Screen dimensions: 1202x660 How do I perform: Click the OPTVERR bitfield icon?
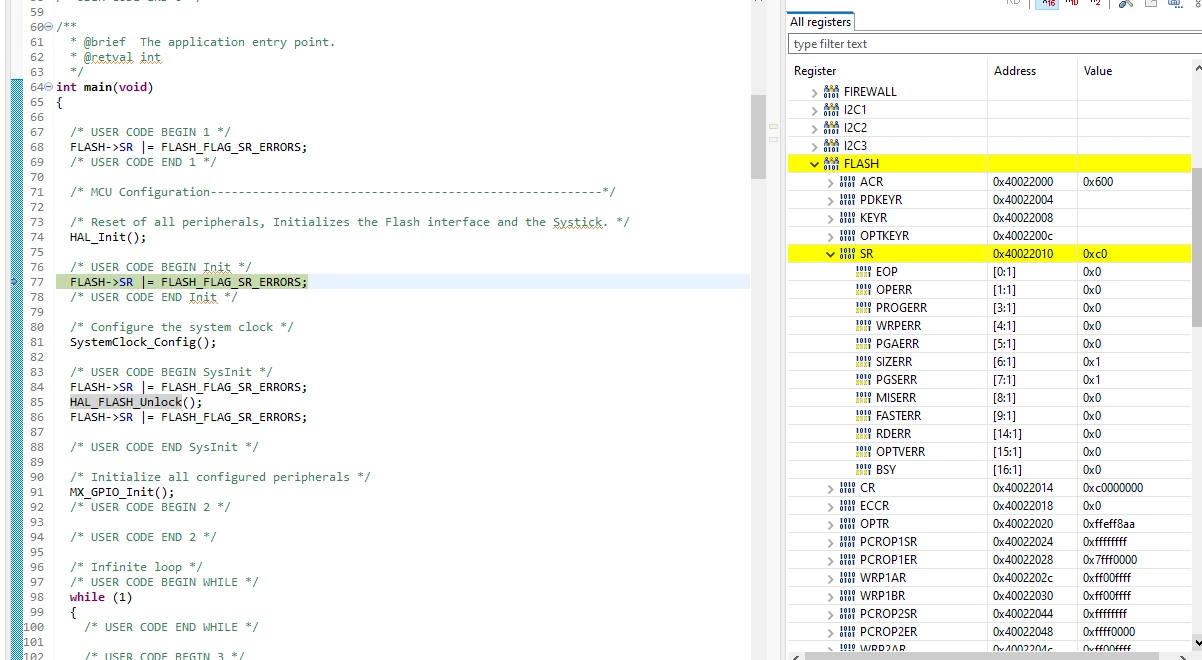click(x=864, y=452)
